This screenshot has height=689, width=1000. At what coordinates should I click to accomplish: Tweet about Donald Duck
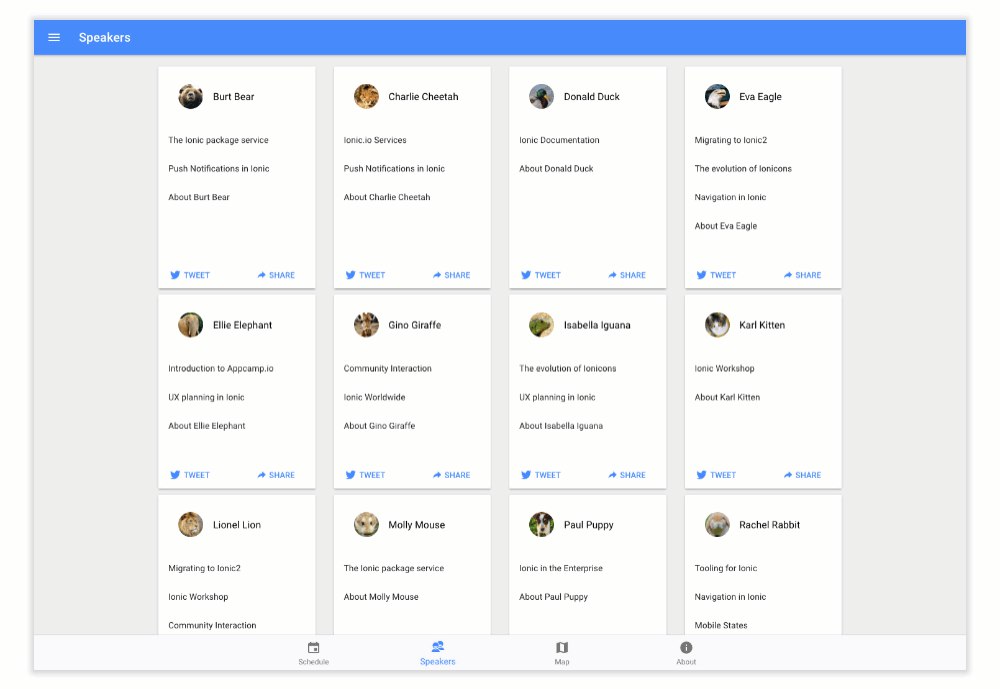click(541, 275)
